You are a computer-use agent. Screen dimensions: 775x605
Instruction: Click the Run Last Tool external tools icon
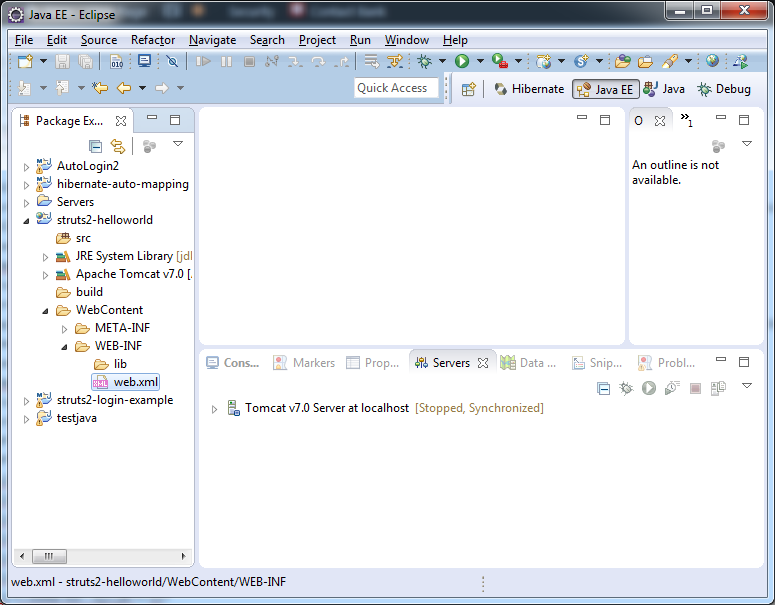pos(500,61)
